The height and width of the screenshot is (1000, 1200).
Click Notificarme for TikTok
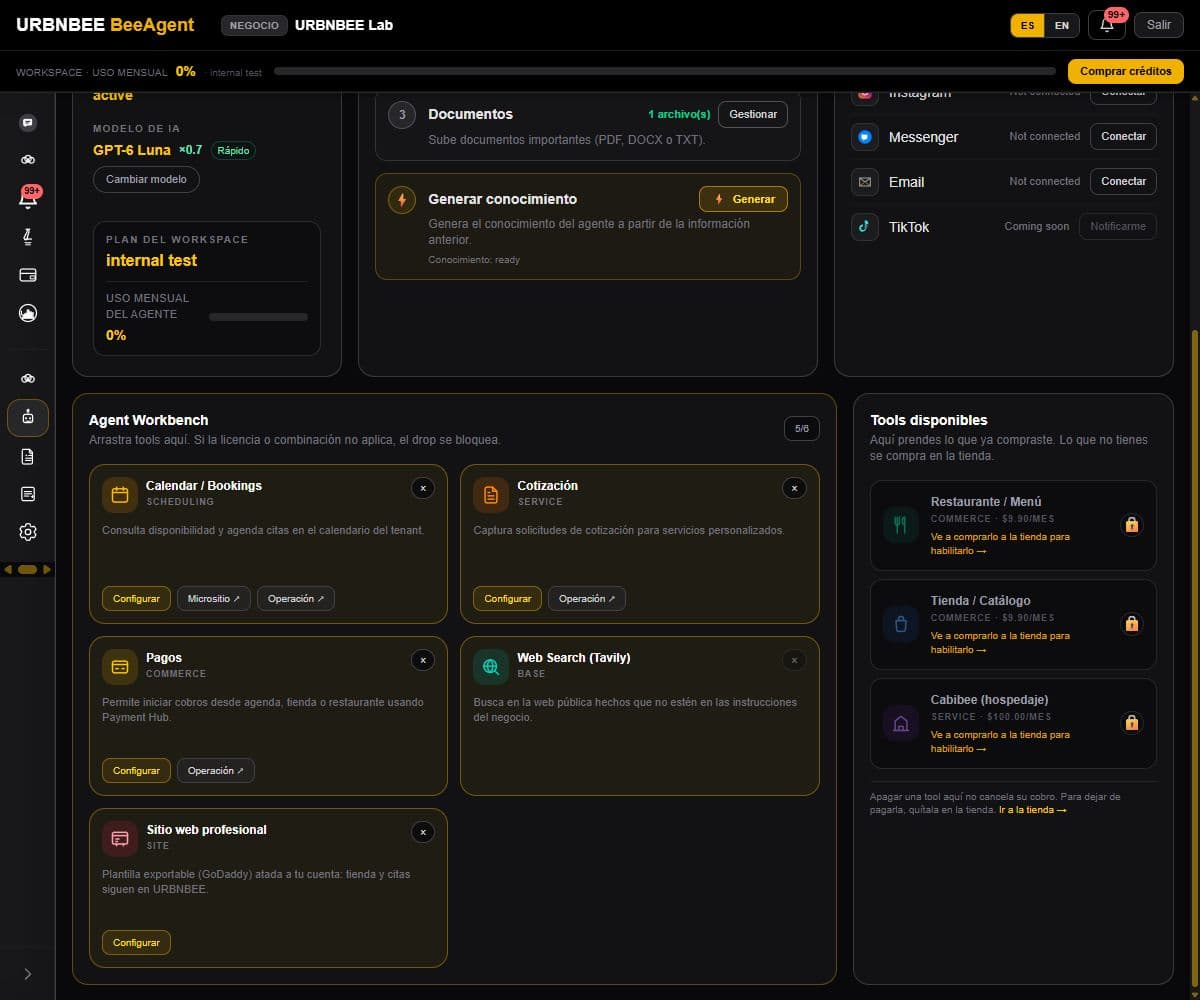pos(1118,226)
